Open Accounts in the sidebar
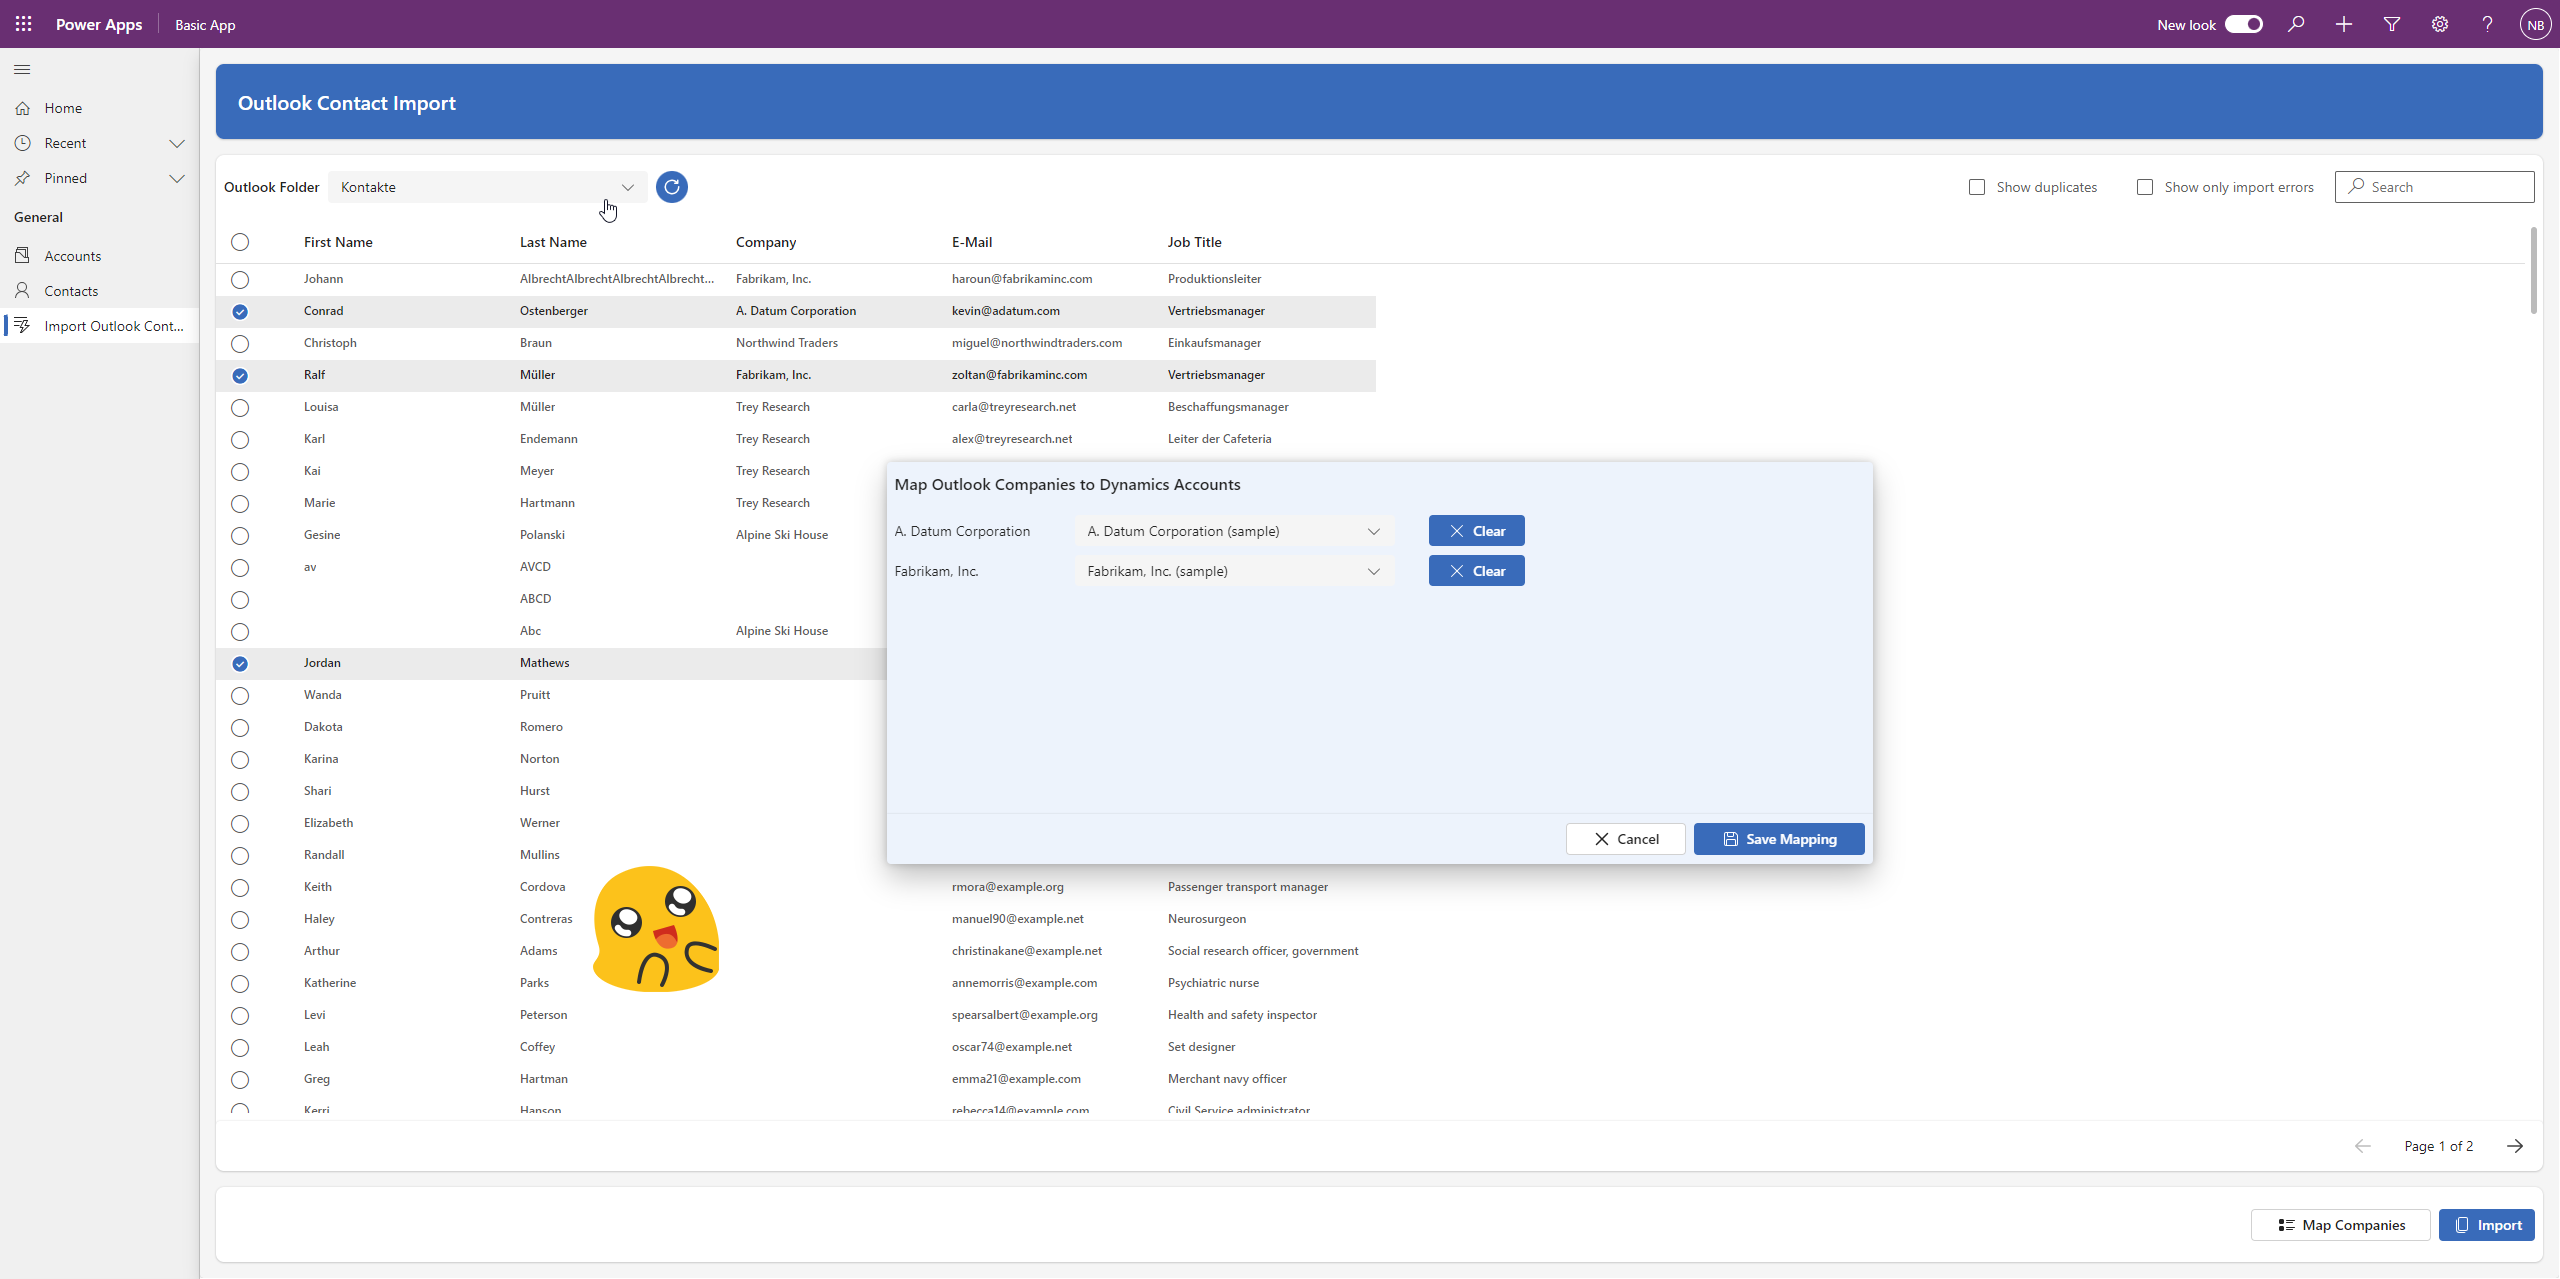The image size is (2560, 1279). click(72, 256)
